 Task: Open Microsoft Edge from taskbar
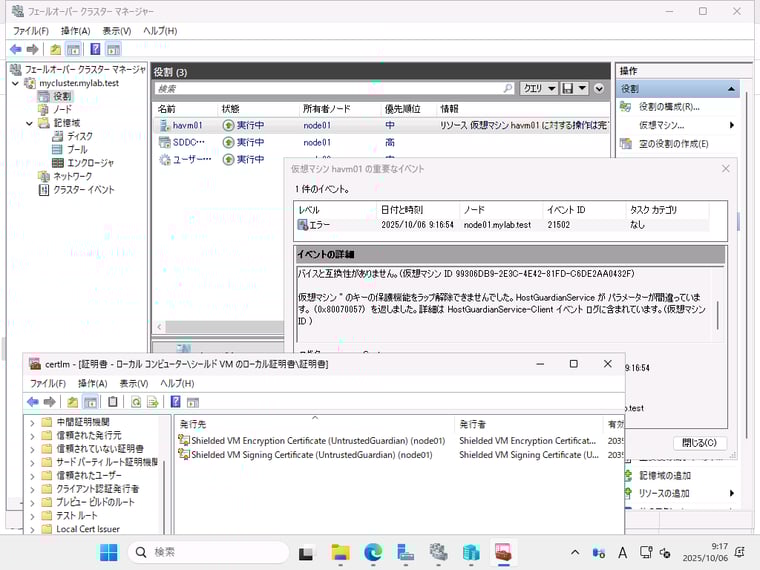pyautogui.click(x=373, y=552)
